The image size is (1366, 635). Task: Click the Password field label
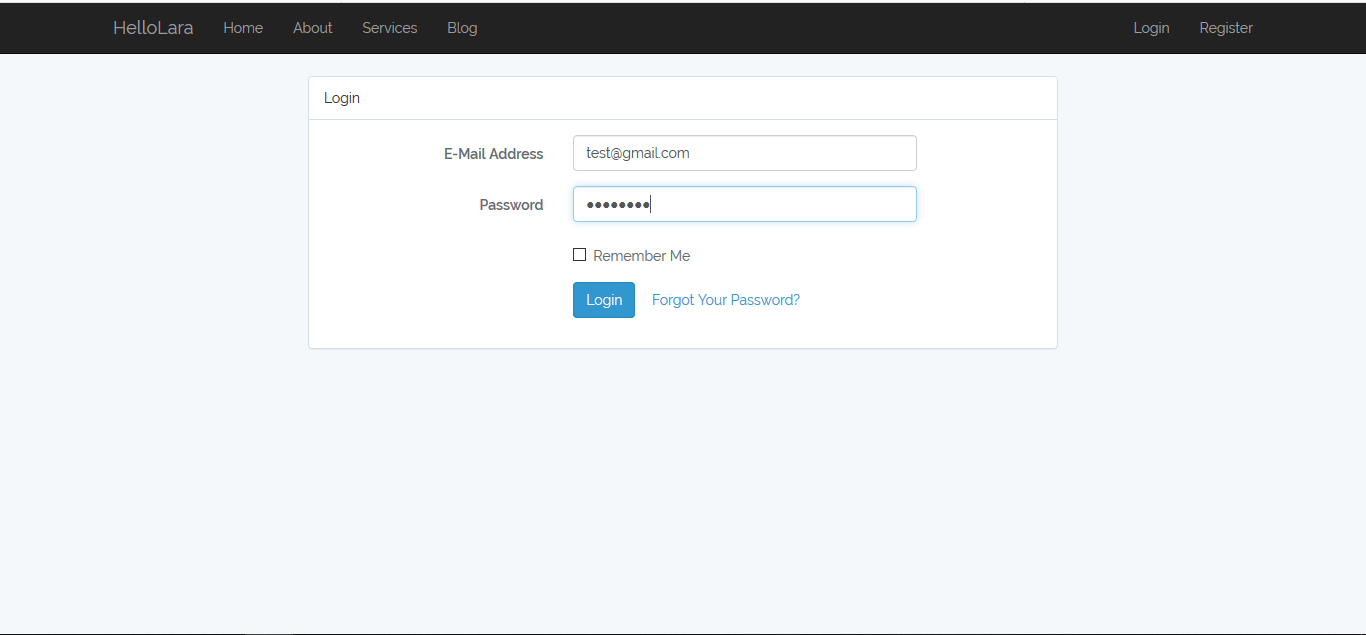pyautogui.click(x=511, y=205)
